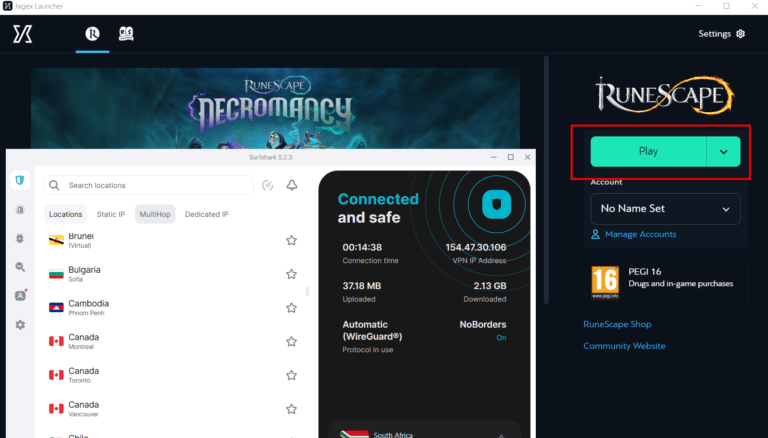The image size is (768, 438).
Task: Open the RuneScape Shop link
Action: click(x=617, y=324)
